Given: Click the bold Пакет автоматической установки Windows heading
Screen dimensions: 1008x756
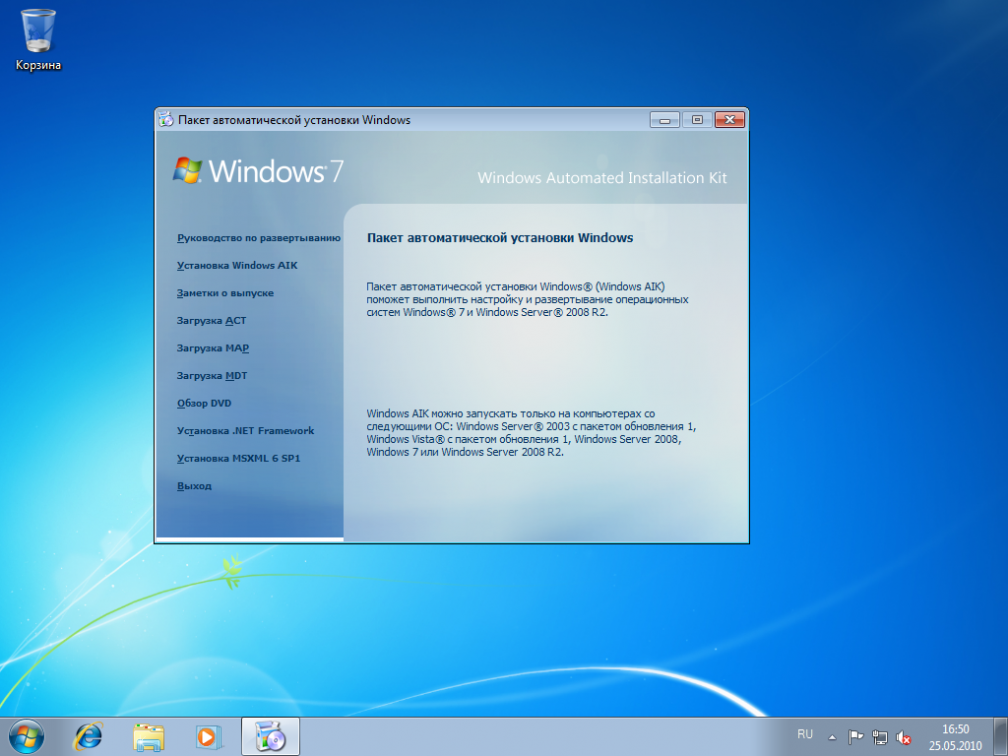Looking at the screenshot, I should (500, 238).
